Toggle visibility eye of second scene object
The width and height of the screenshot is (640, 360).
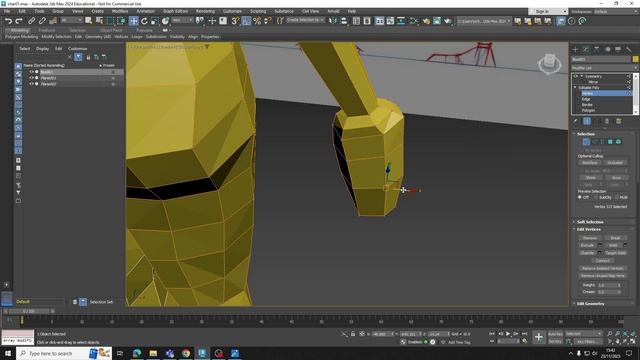coord(31,78)
